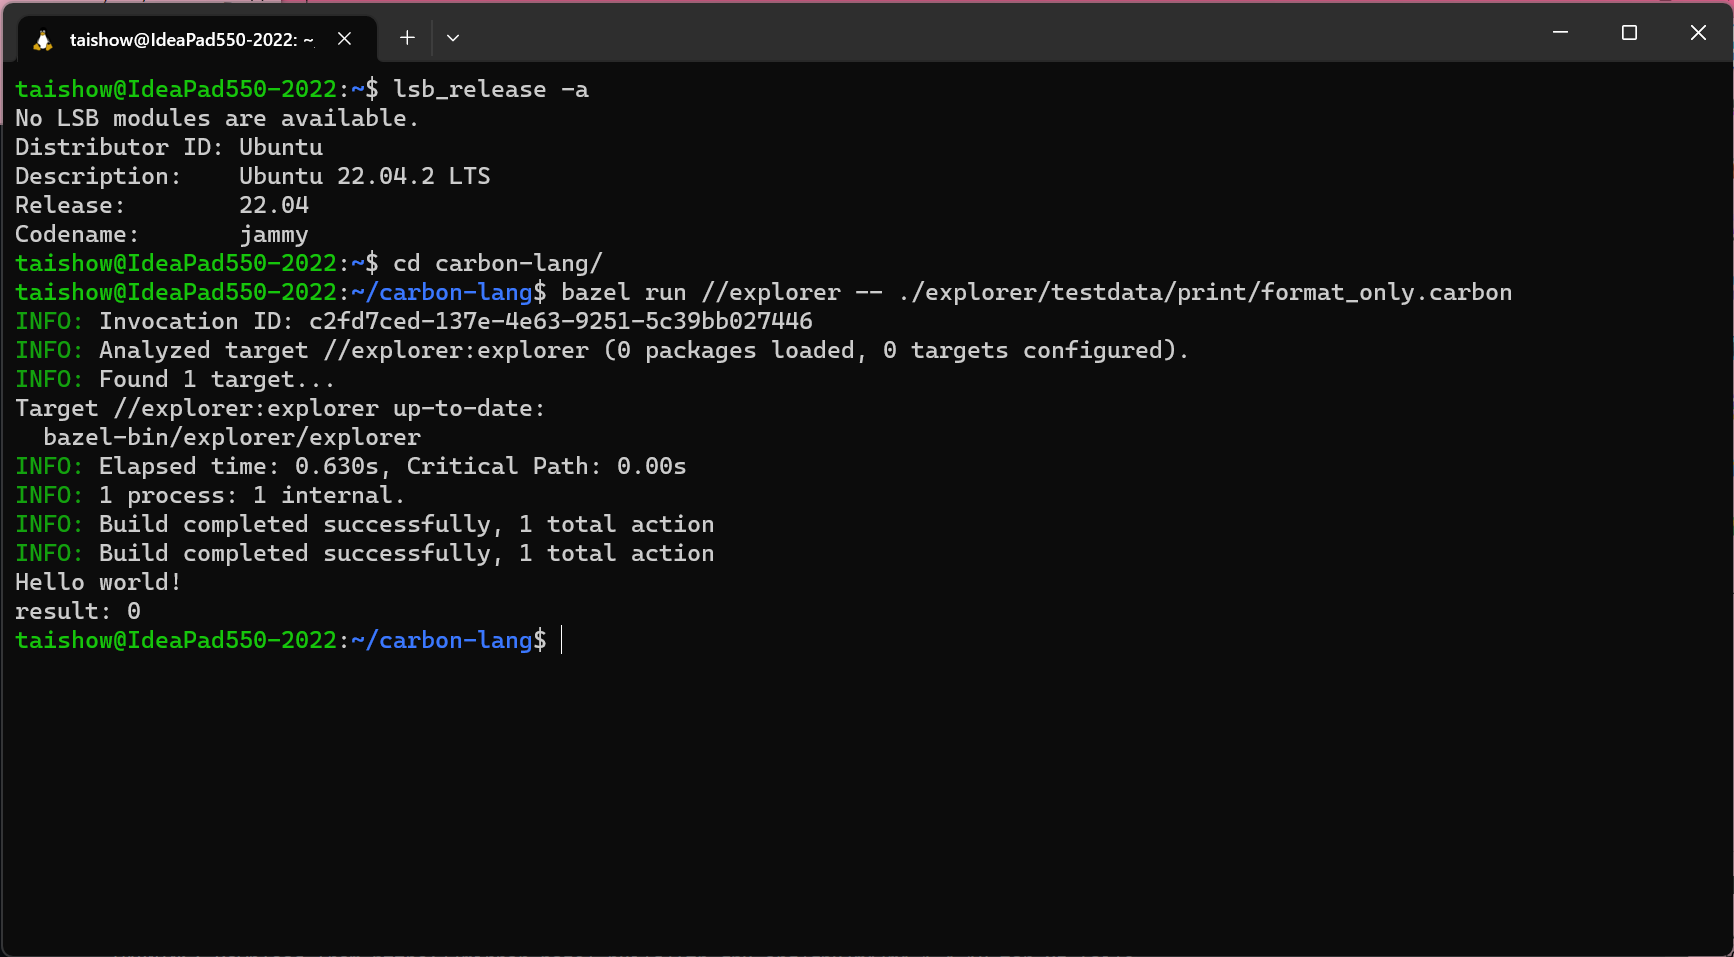Screen dimensions: 1734x957
Task: Click the 'Release:' label
Action: [x=70, y=205]
